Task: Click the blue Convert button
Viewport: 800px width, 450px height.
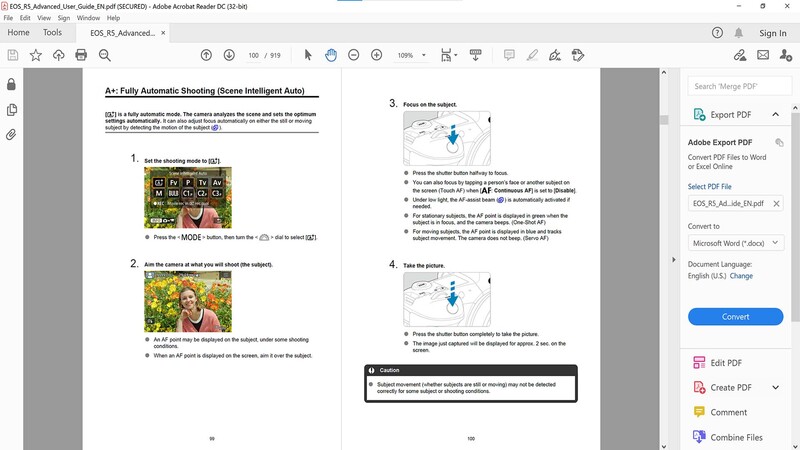Action: click(x=735, y=316)
